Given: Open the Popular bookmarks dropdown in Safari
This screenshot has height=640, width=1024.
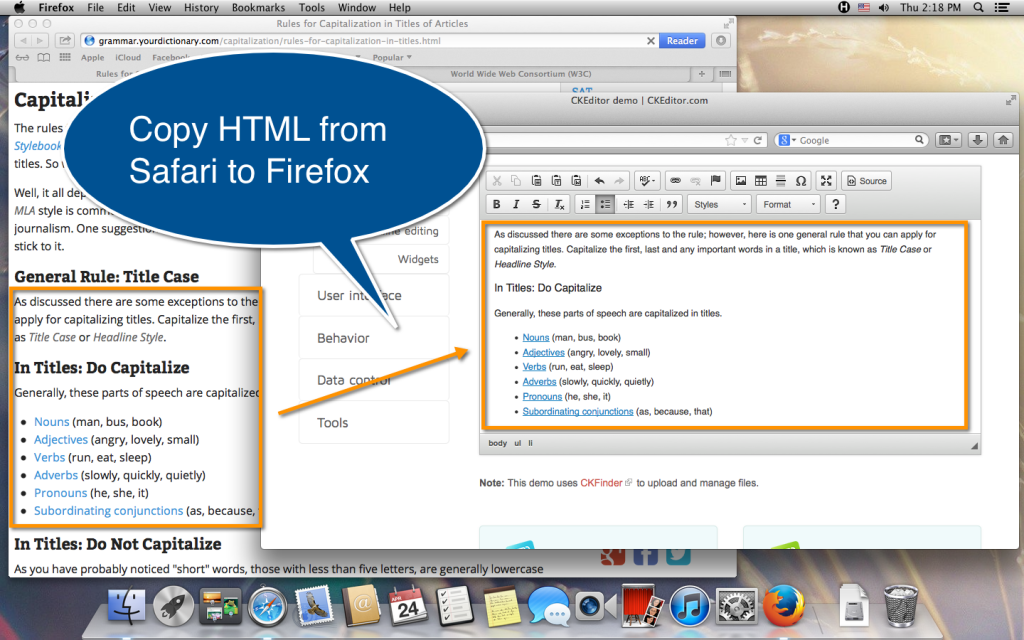Looking at the screenshot, I should click(392, 57).
